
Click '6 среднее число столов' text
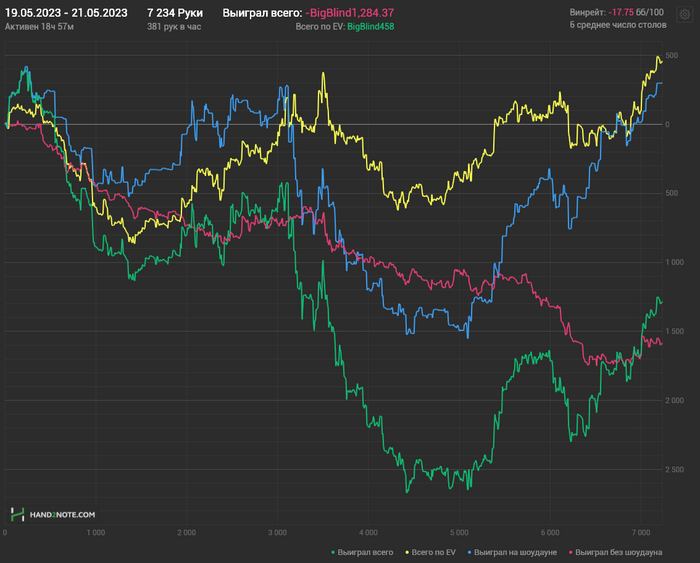tap(618, 25)
